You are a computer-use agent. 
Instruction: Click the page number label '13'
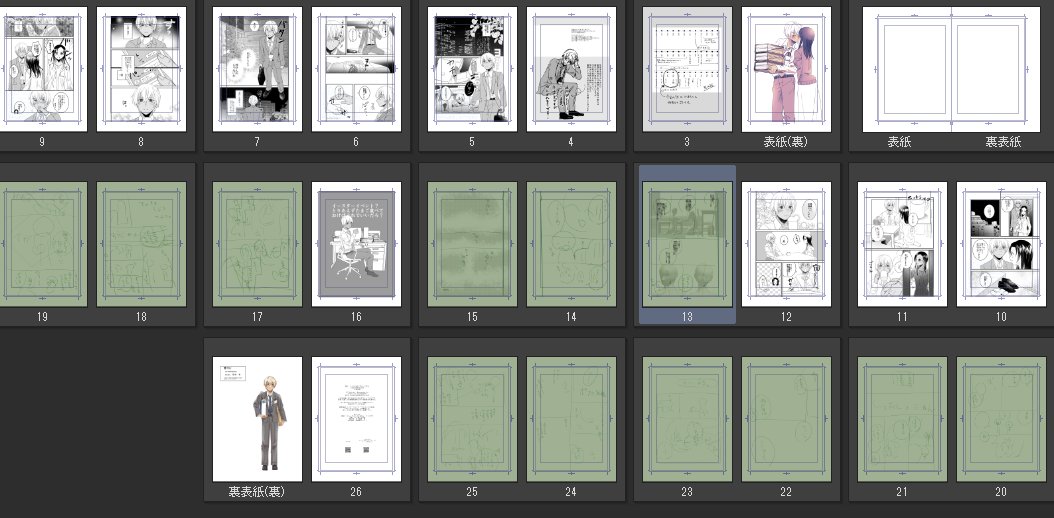click(x=687, y=316)
